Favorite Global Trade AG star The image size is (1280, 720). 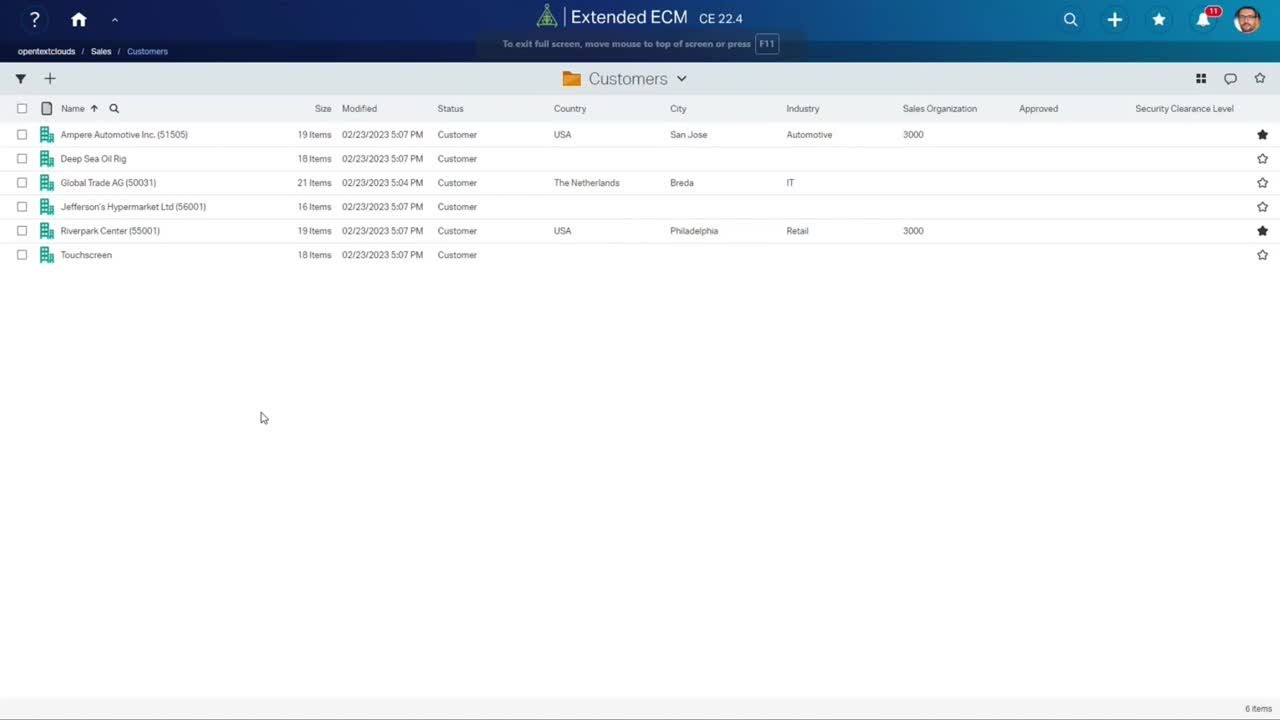pyautogui.click(x=1262, y=183)
